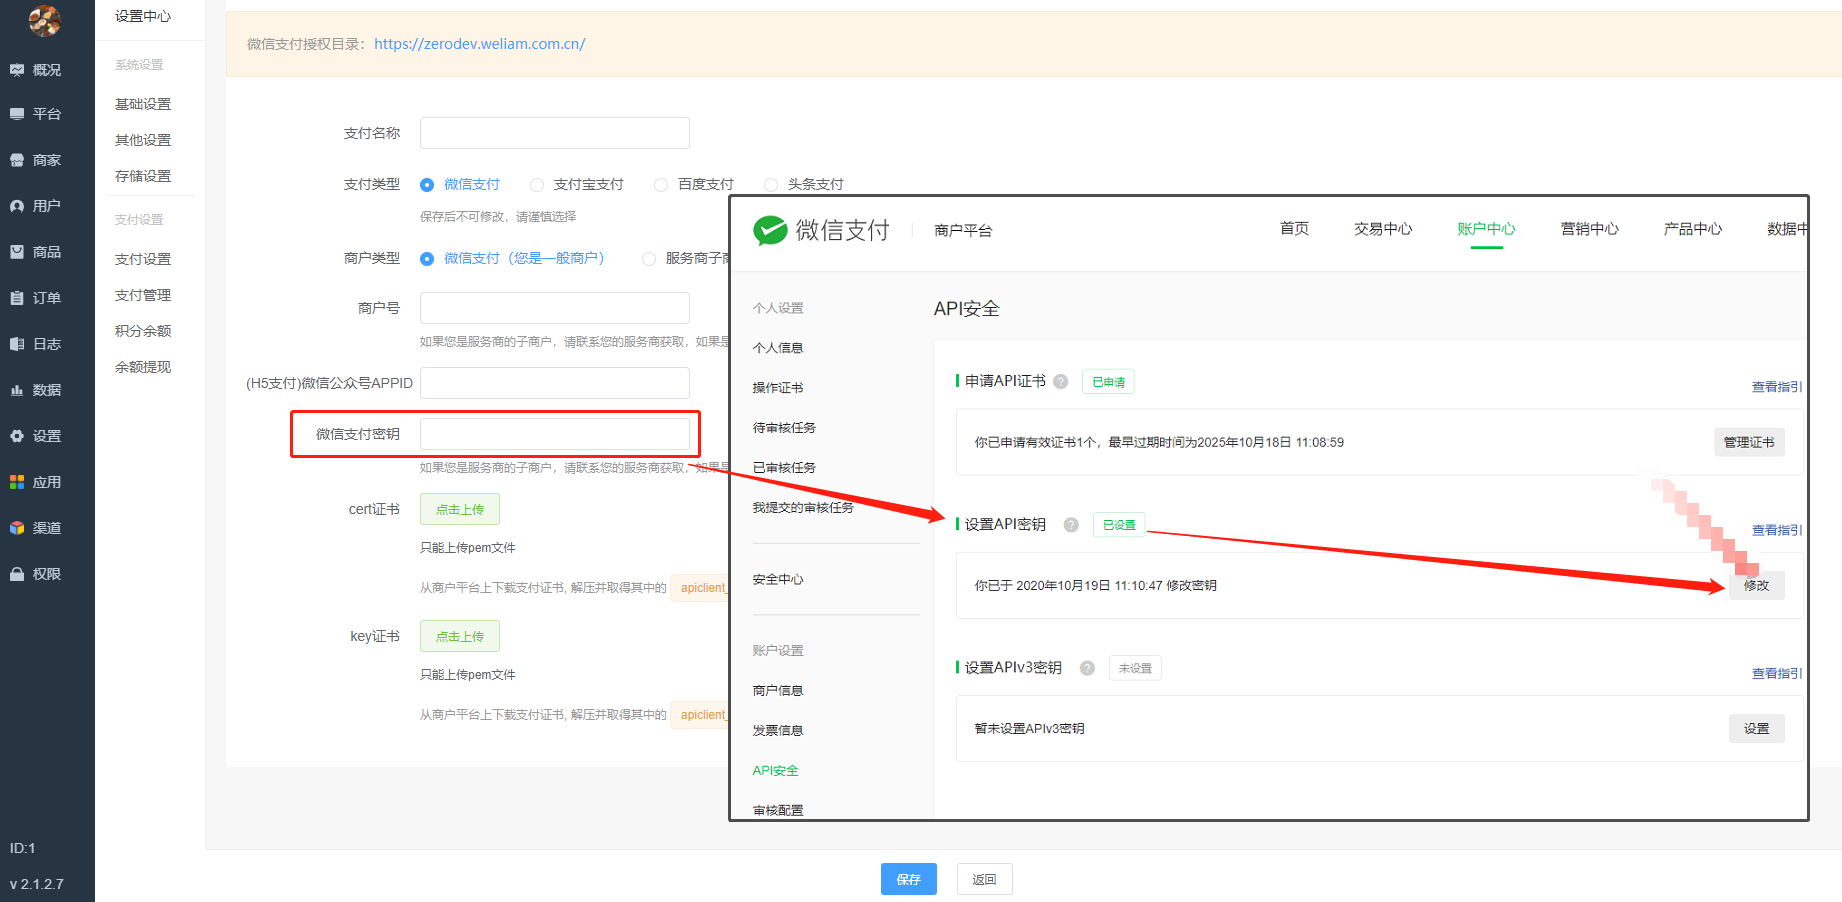Select 微信支付（您是一般商户）merchant type radio
The image size is (1842, 902).
click(x=427, y=259)
